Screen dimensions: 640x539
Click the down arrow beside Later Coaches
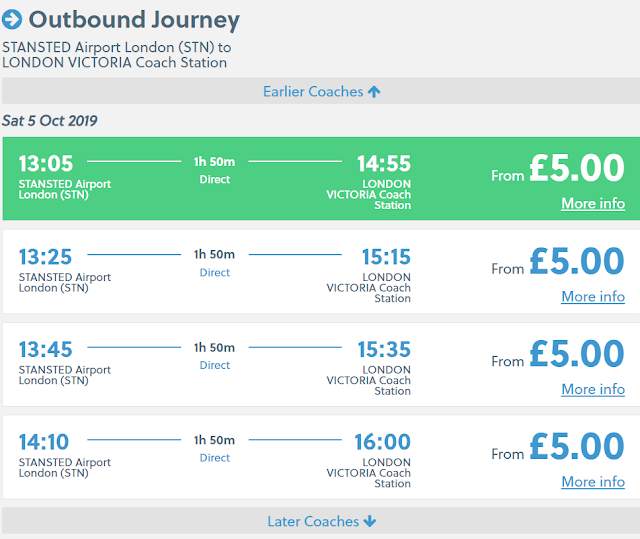pos(370,522)
